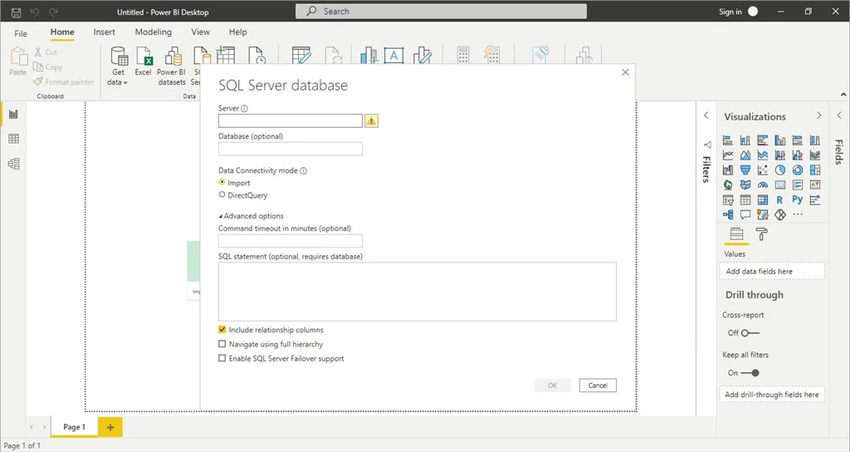Select the R script visual
Viewport: 850px width, 452px height.
coord(780,200)
